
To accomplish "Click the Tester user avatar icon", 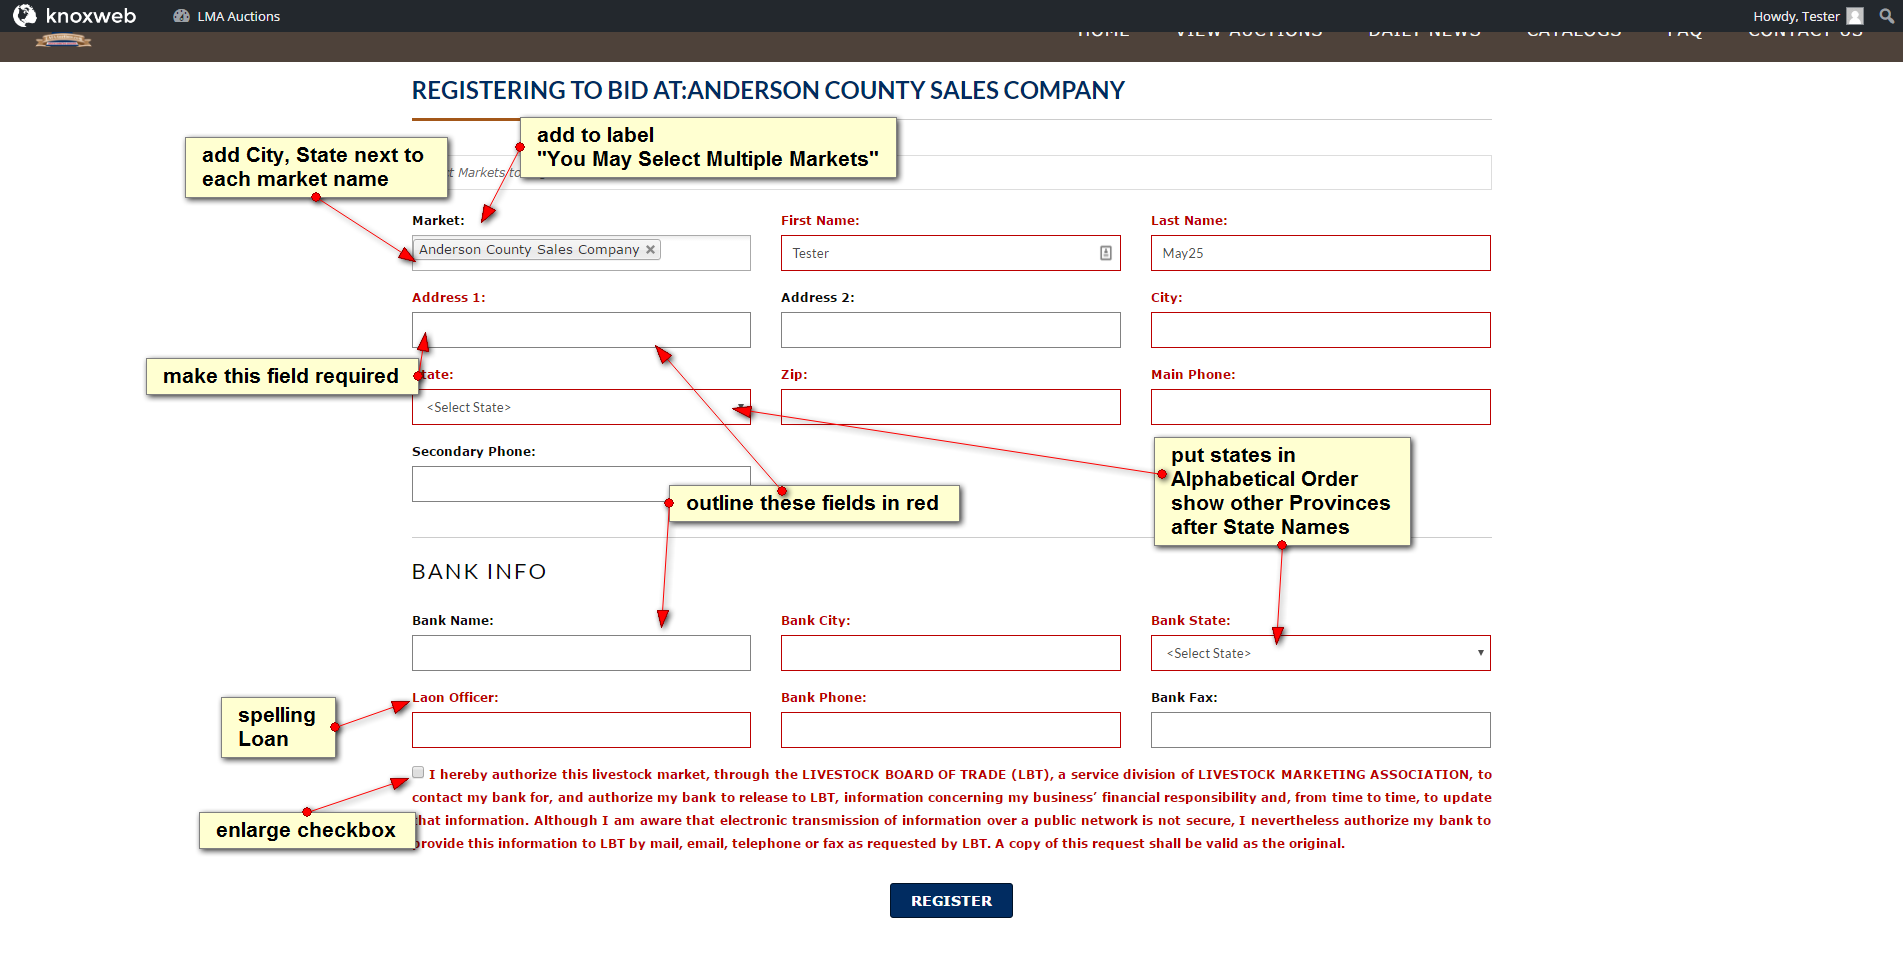I will [1855, 16].
